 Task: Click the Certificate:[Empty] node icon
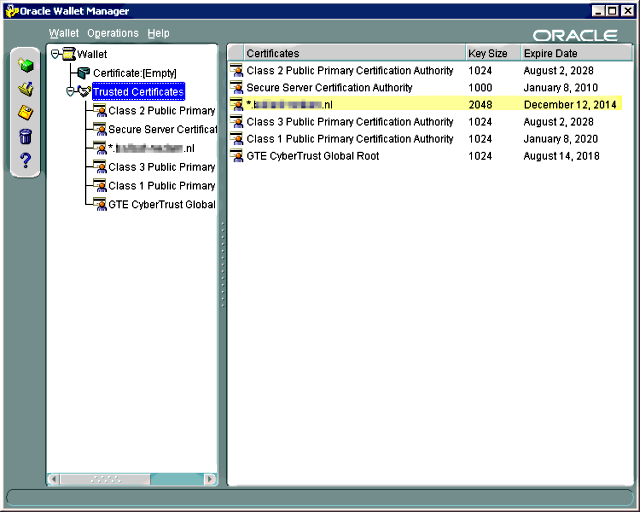(x=84, y=73)
